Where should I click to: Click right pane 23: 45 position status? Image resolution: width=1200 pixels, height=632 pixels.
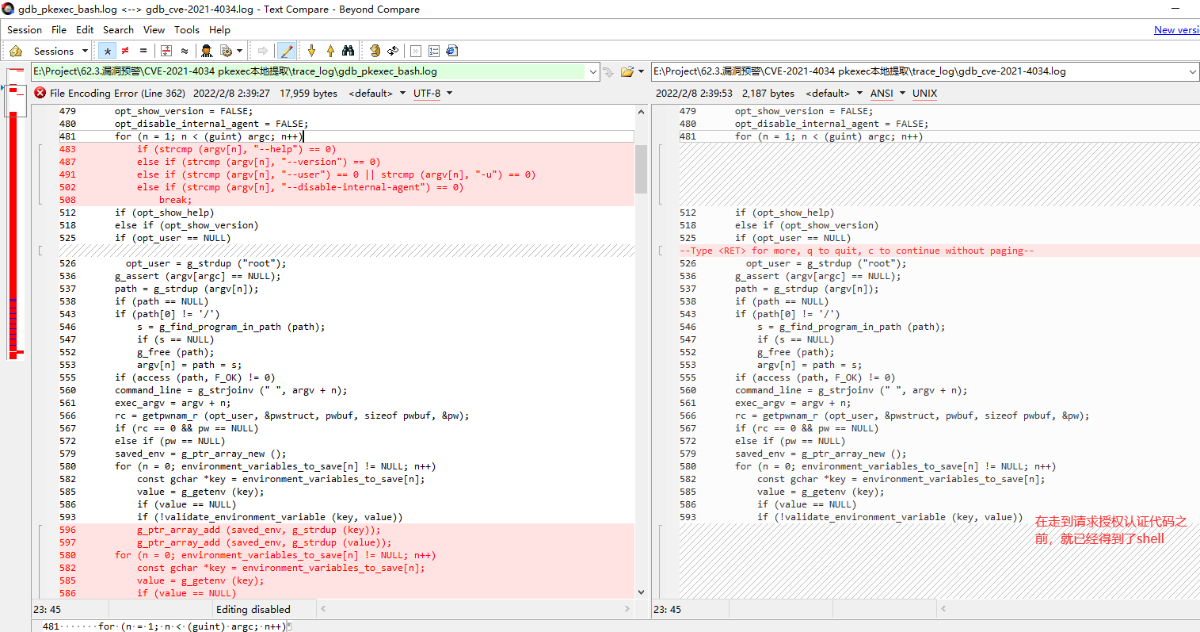(669, 609)
